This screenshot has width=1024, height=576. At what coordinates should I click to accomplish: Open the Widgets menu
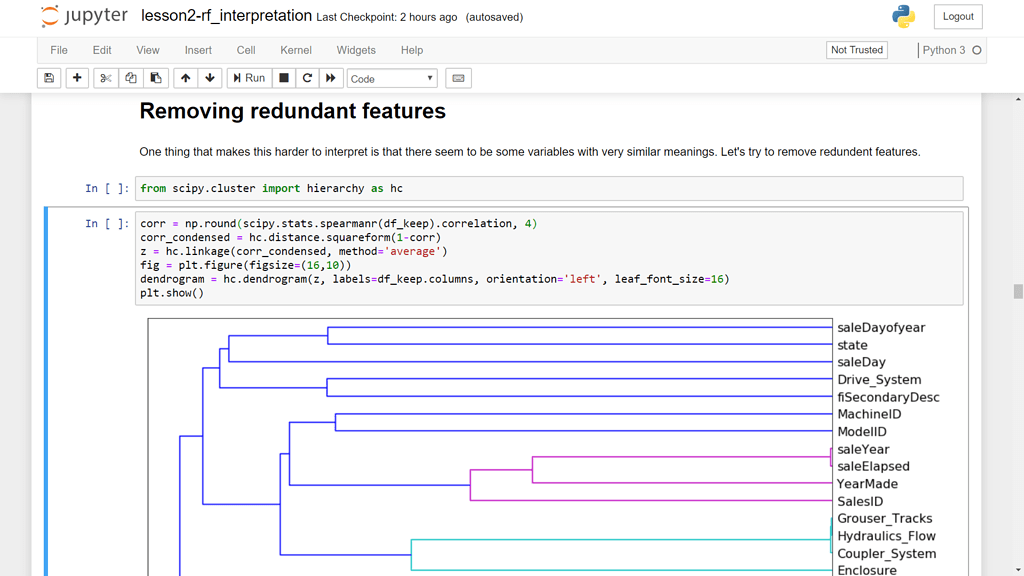click(x=356, y=50)
